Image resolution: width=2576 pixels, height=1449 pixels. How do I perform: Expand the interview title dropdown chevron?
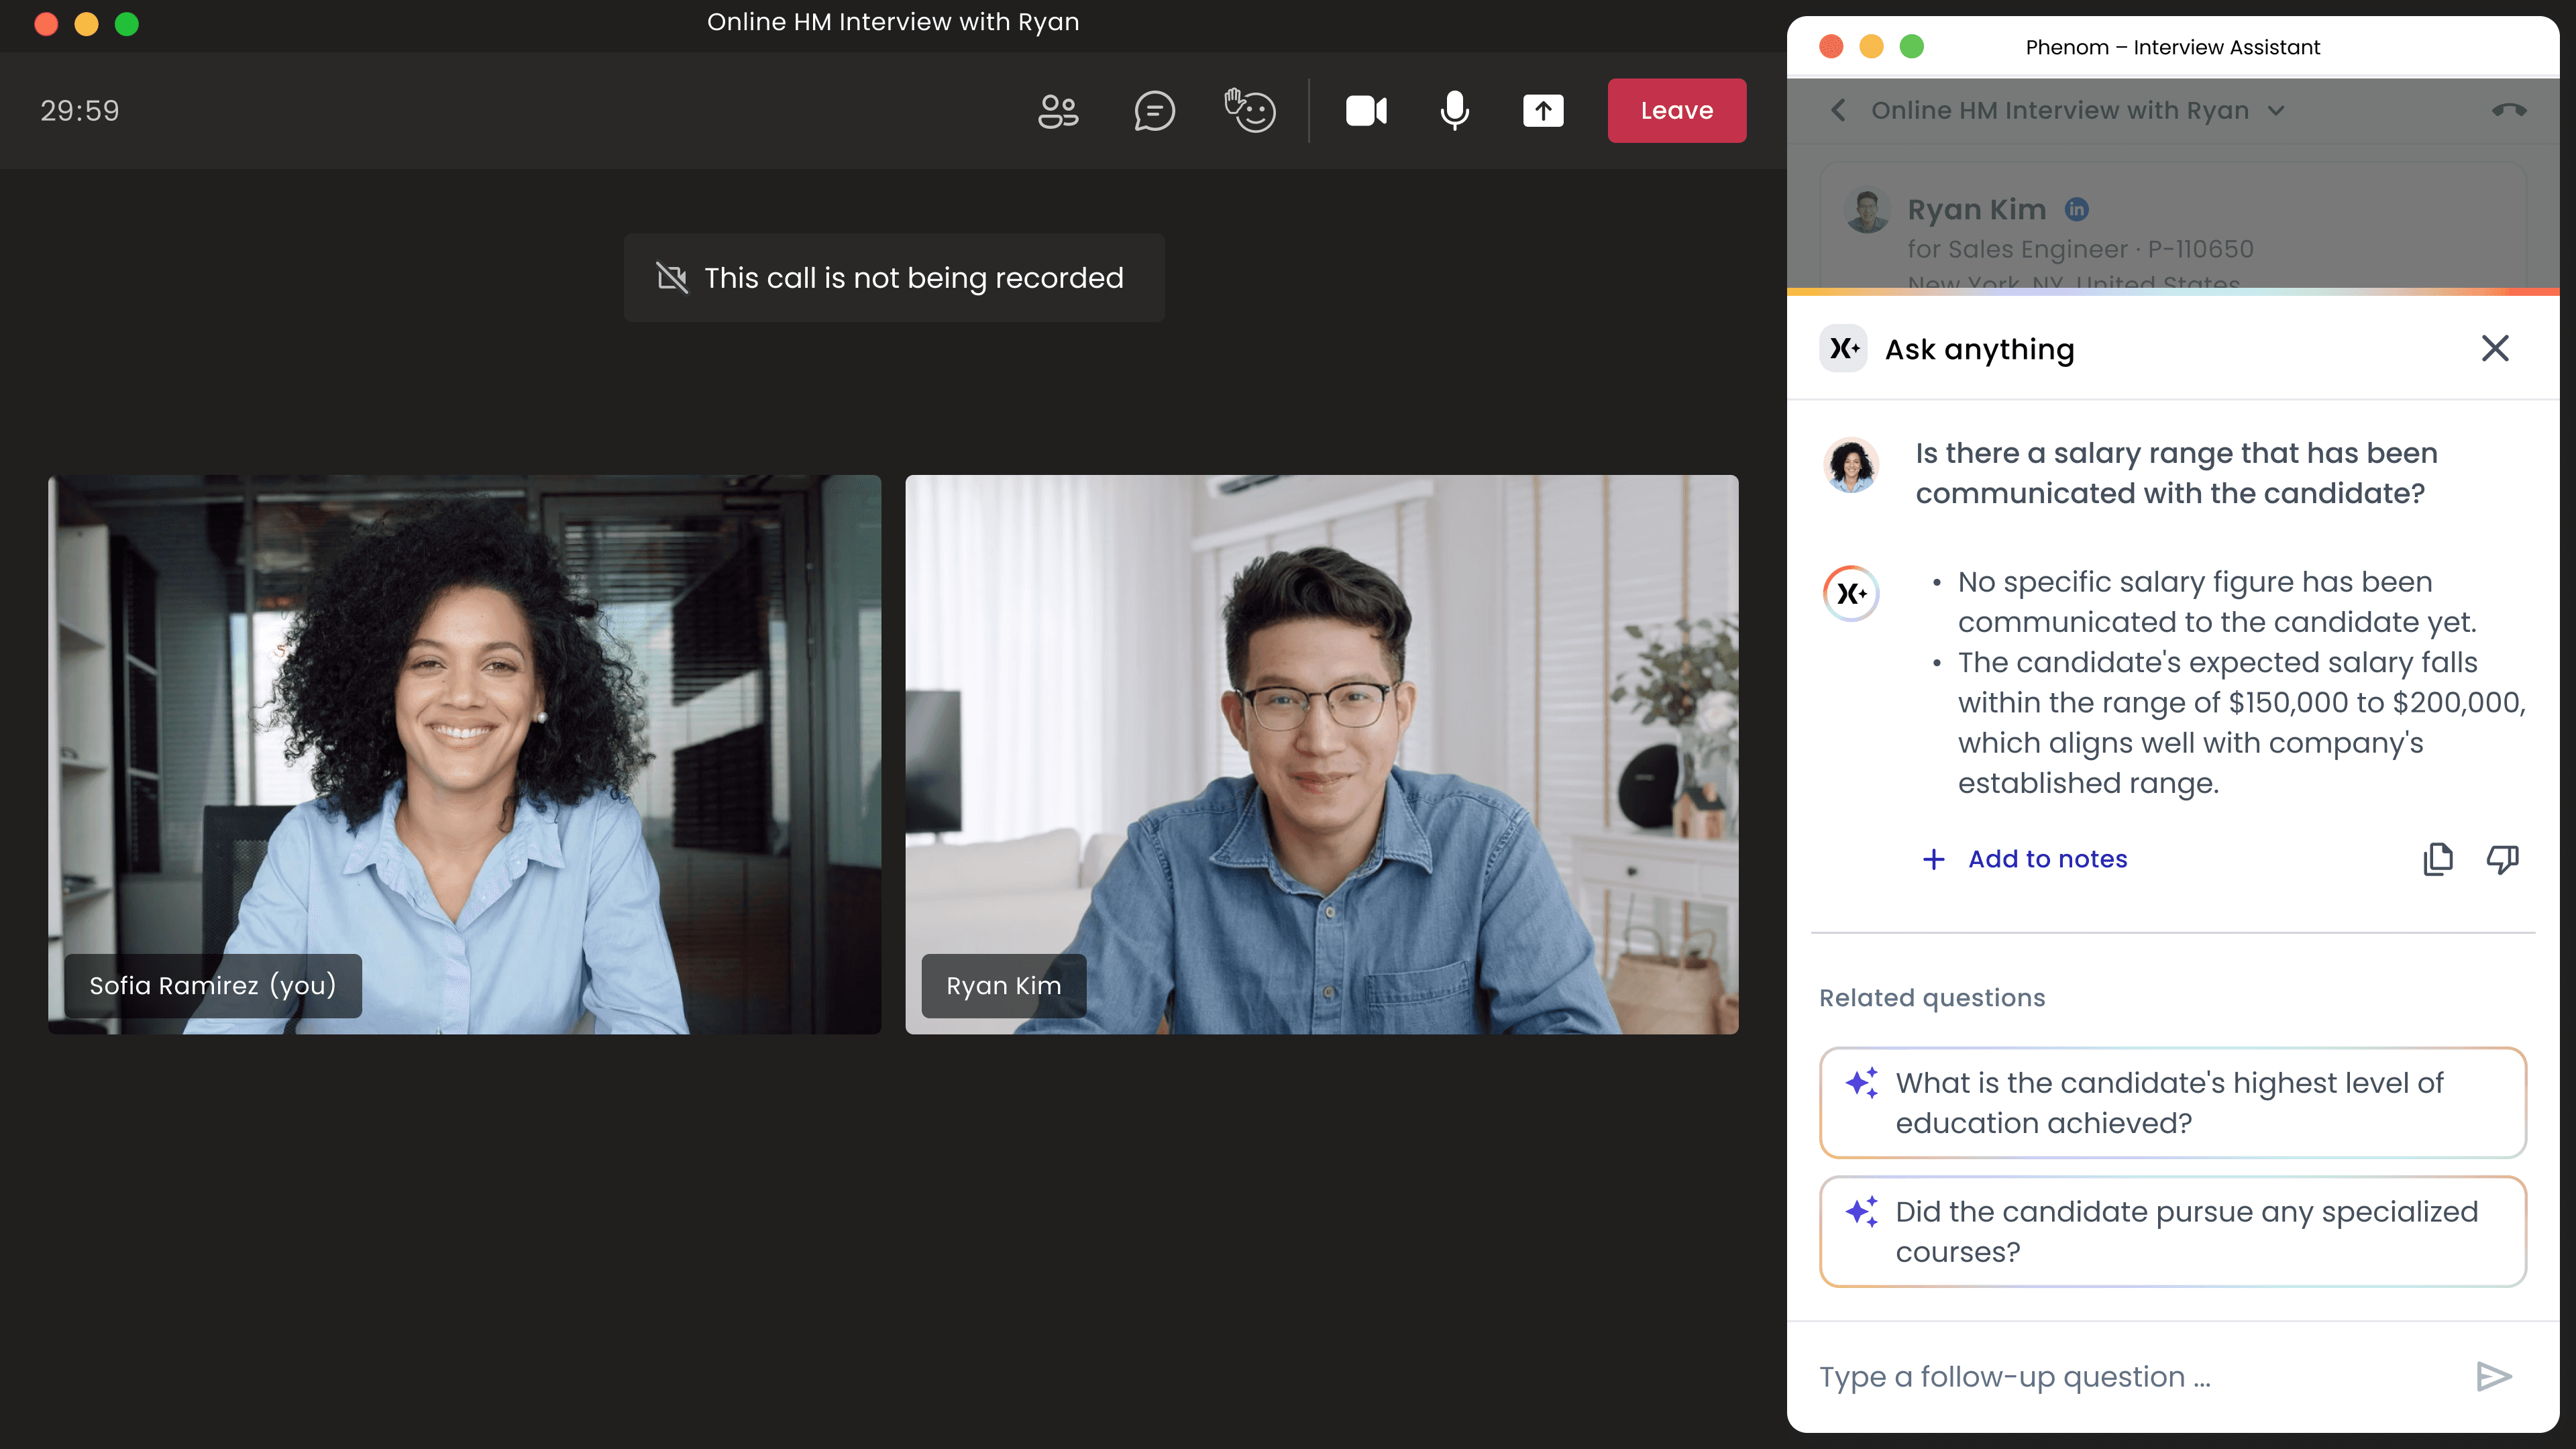click(x=2277, y=110)
